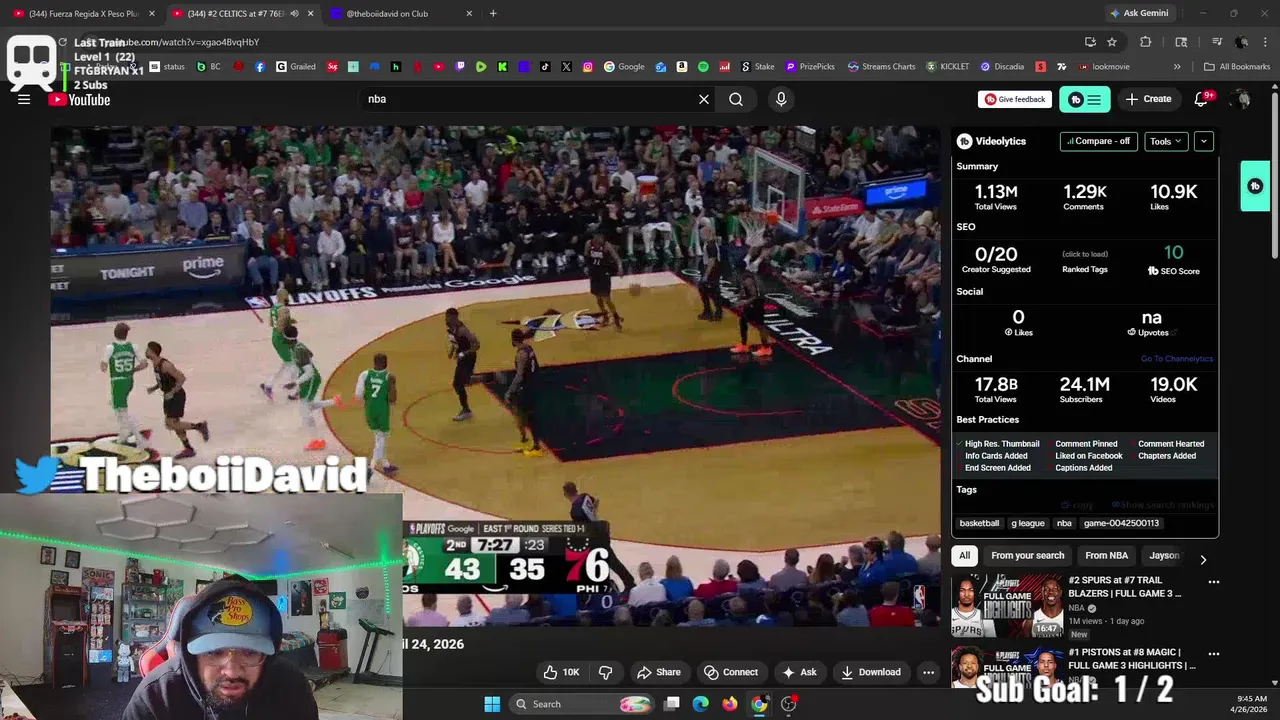Launch Microsoft Edge from the taskbar
1280x720 pixels.
pos(701,704)
